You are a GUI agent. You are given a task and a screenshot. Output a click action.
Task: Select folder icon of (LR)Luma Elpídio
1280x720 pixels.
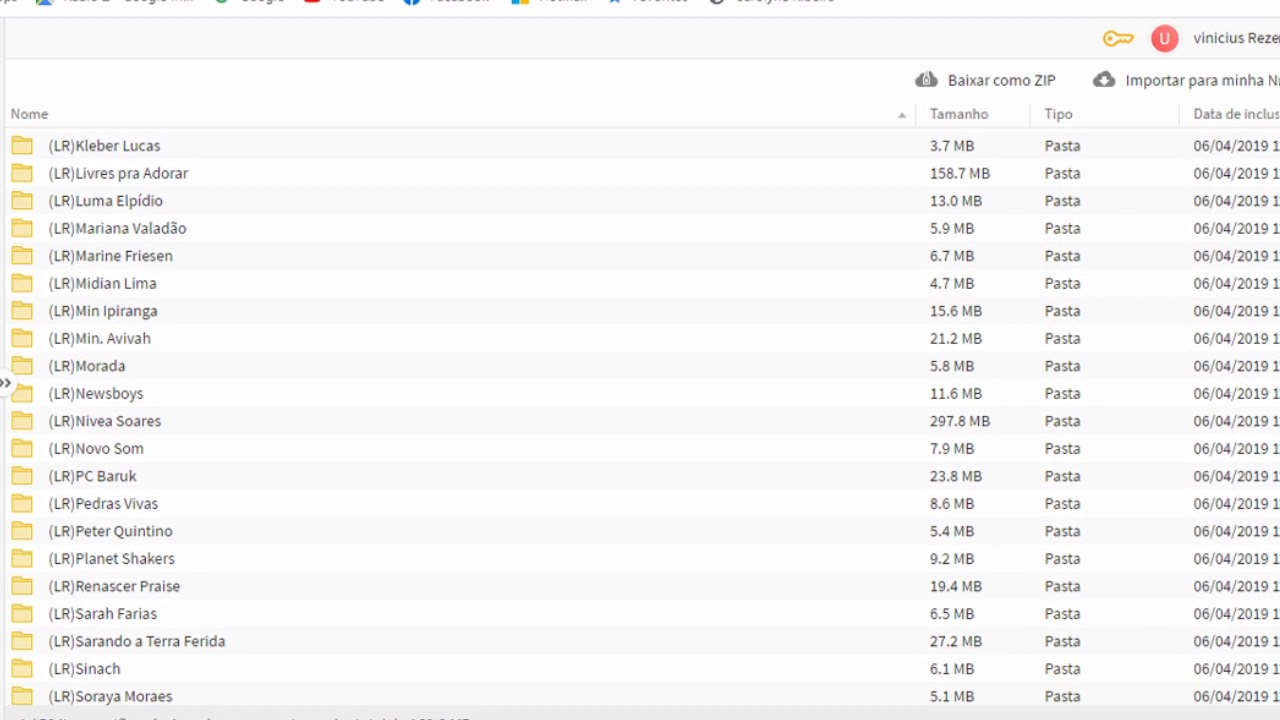pos(22,201)
